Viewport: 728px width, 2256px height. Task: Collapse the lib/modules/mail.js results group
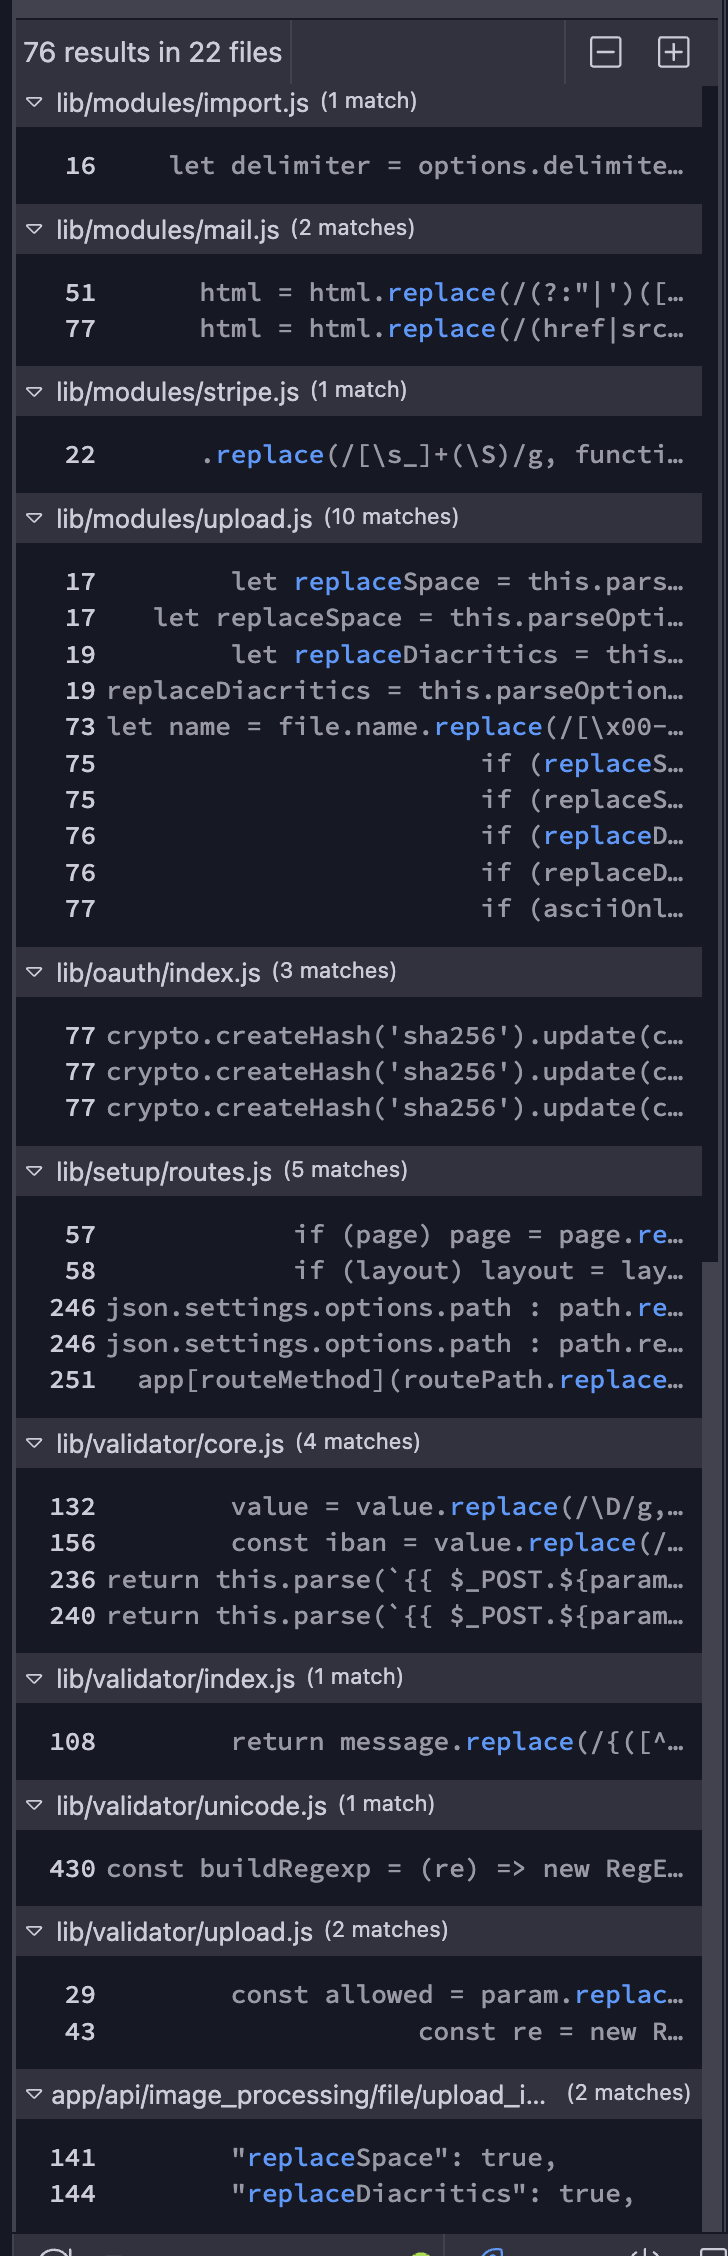(35, 229)
